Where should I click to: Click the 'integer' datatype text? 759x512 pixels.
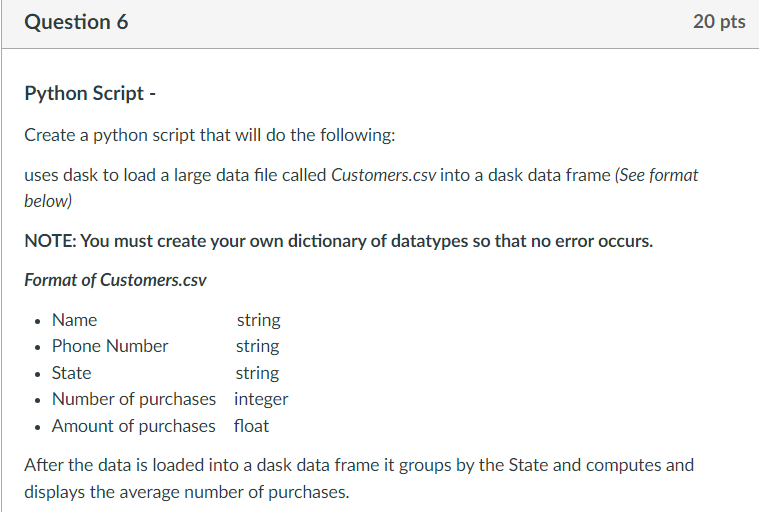pyautogui.click(x=261, y=399)
